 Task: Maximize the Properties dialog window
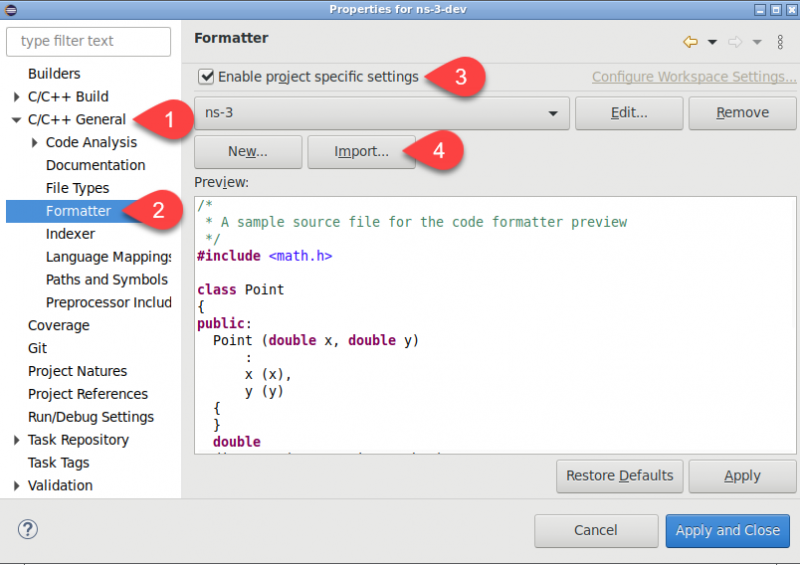click(x=776, y=10)
